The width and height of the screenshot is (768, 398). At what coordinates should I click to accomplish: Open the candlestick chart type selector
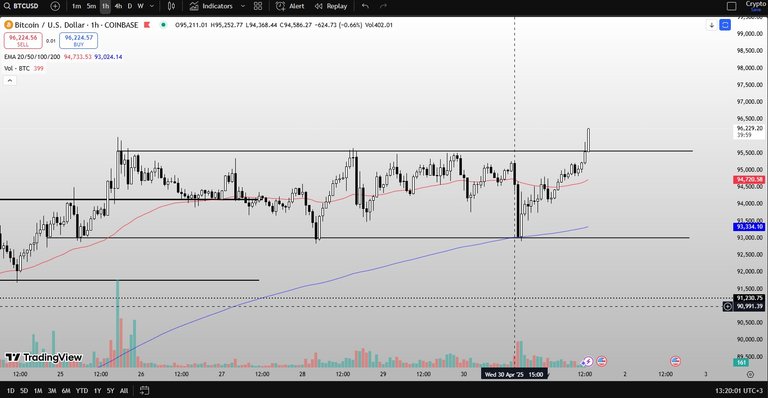point(171,6)
